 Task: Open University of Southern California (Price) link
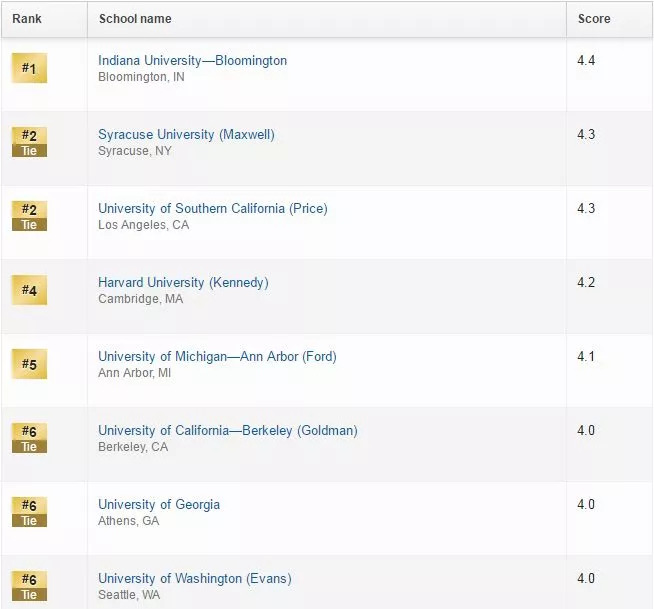point(213,209)
